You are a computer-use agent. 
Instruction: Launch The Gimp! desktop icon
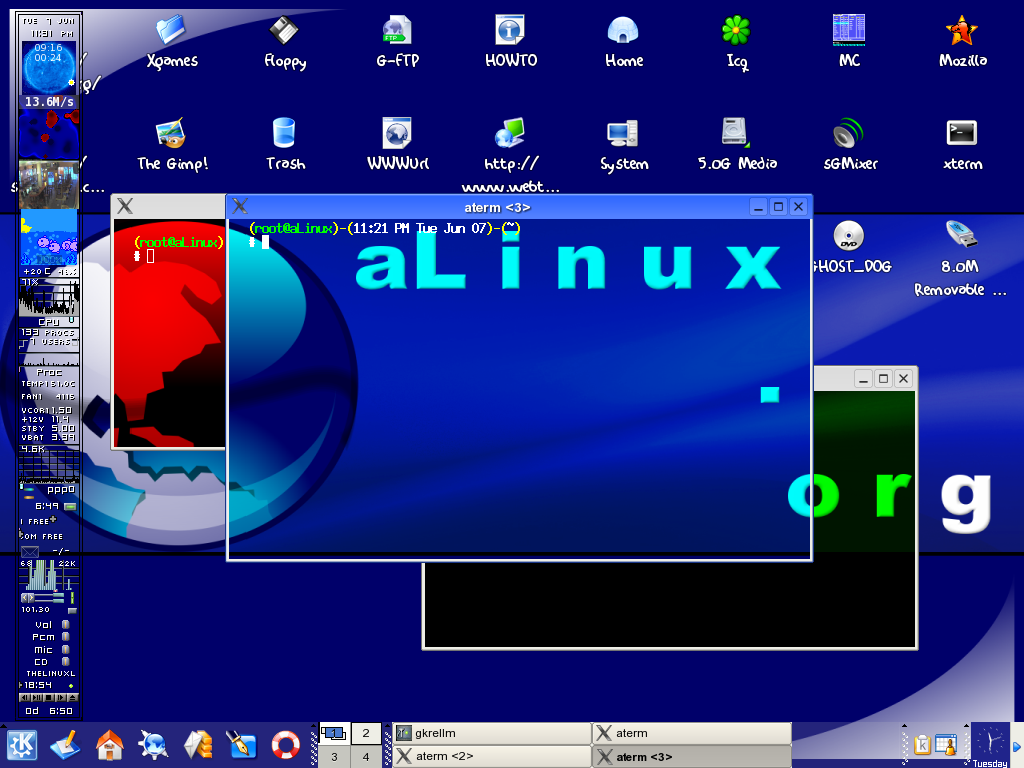point(171,133)
